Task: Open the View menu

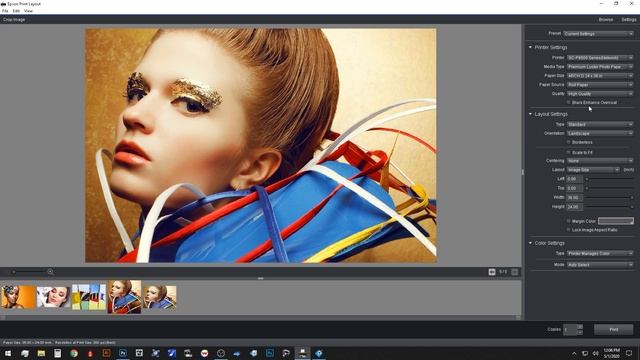Action: [x=29, y=11]
